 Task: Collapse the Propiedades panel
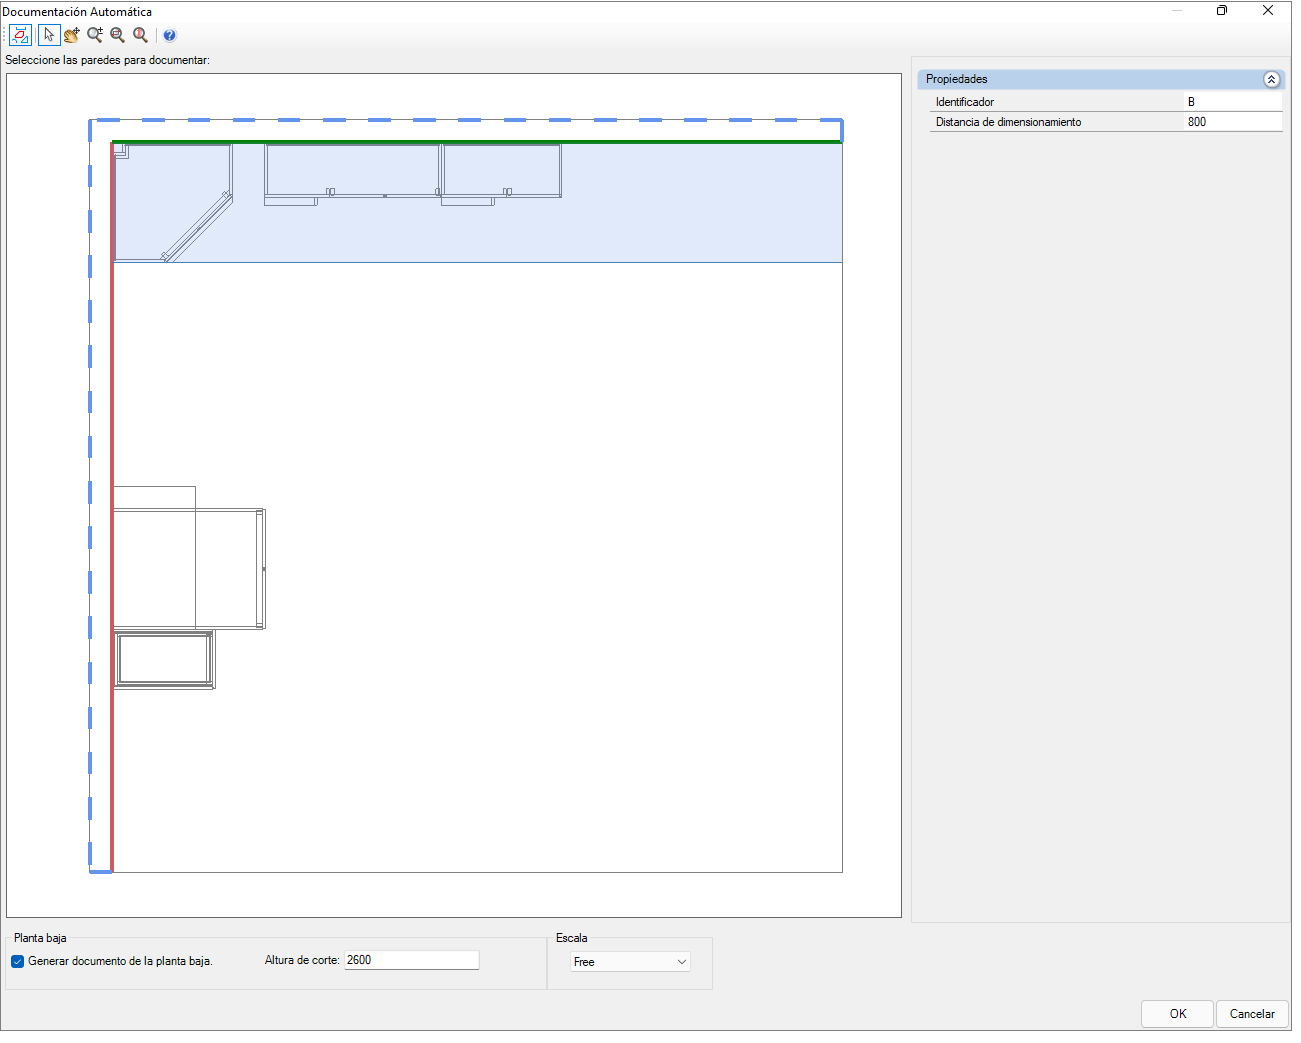[x=1271, y=79]
